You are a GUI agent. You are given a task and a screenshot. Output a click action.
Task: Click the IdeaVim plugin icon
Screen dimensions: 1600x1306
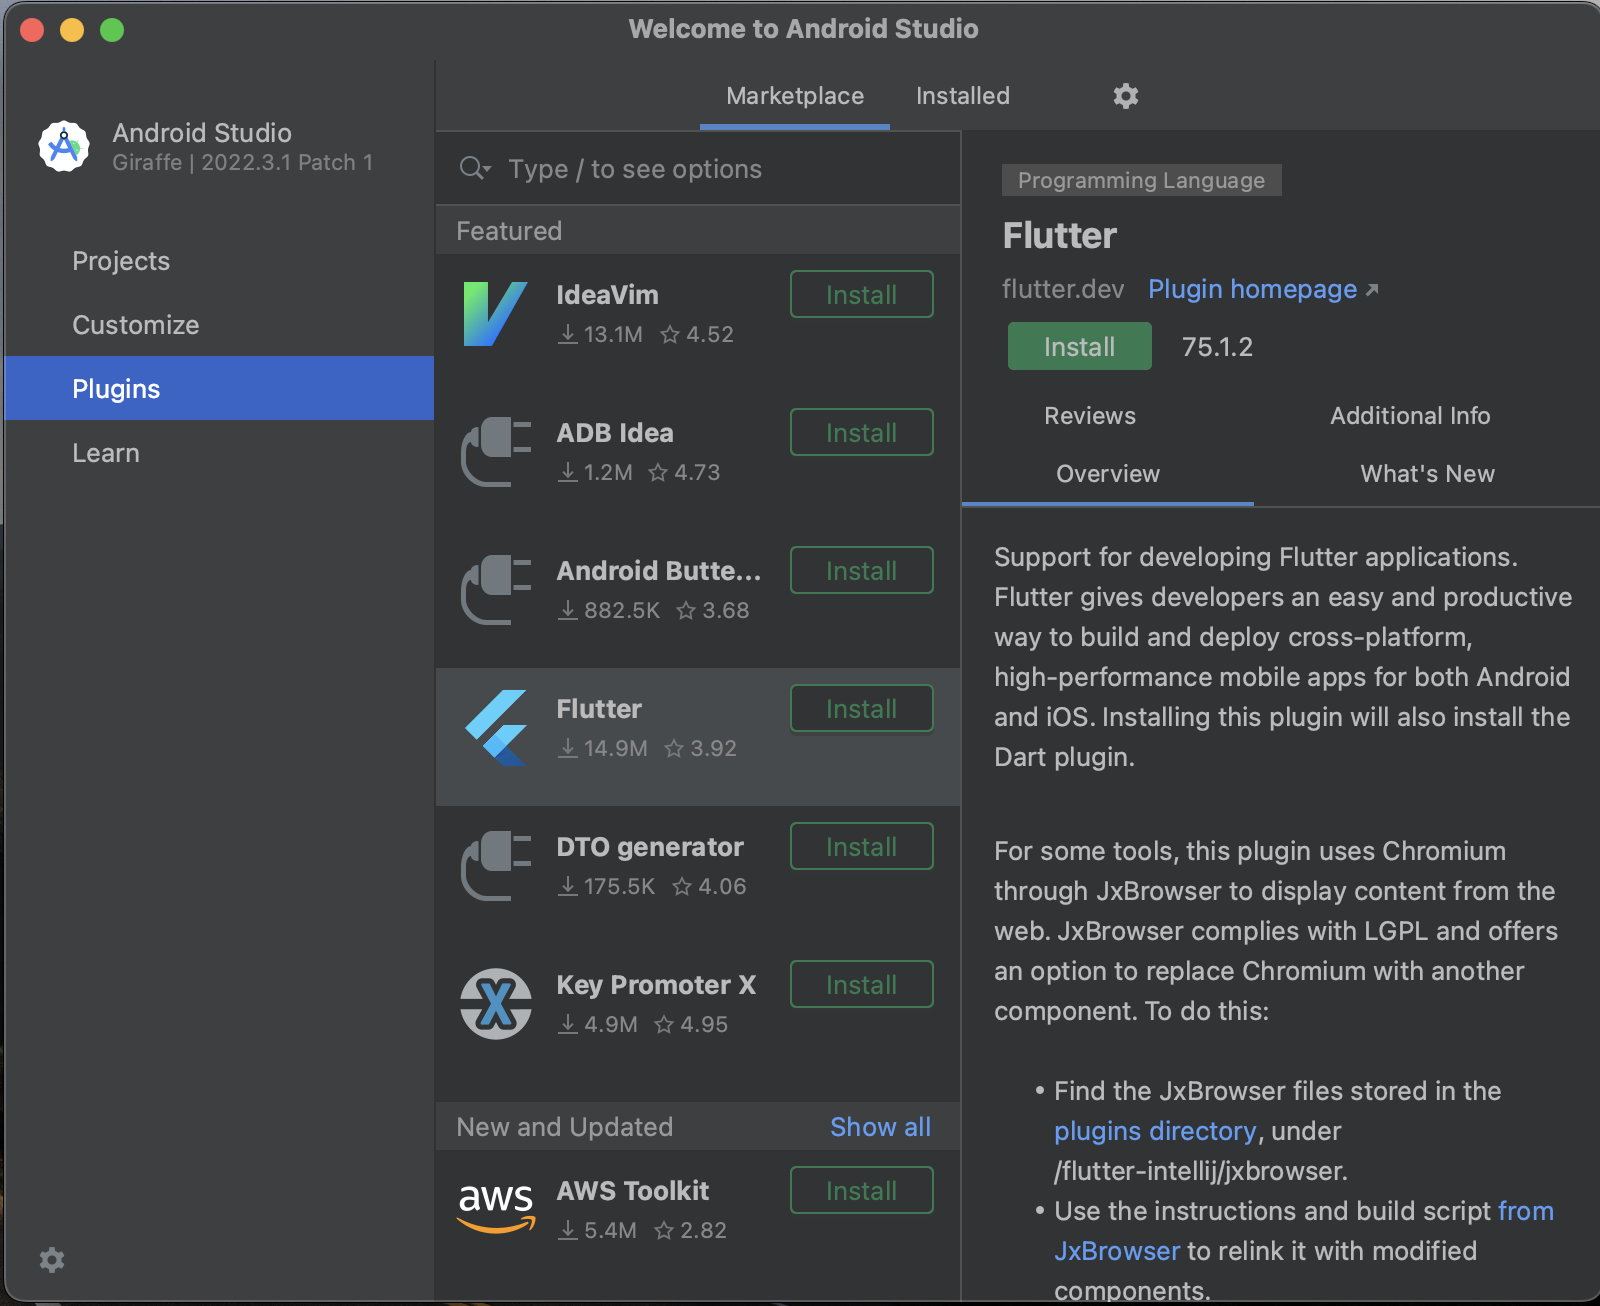pyautogui.click(x=495, y=314)
